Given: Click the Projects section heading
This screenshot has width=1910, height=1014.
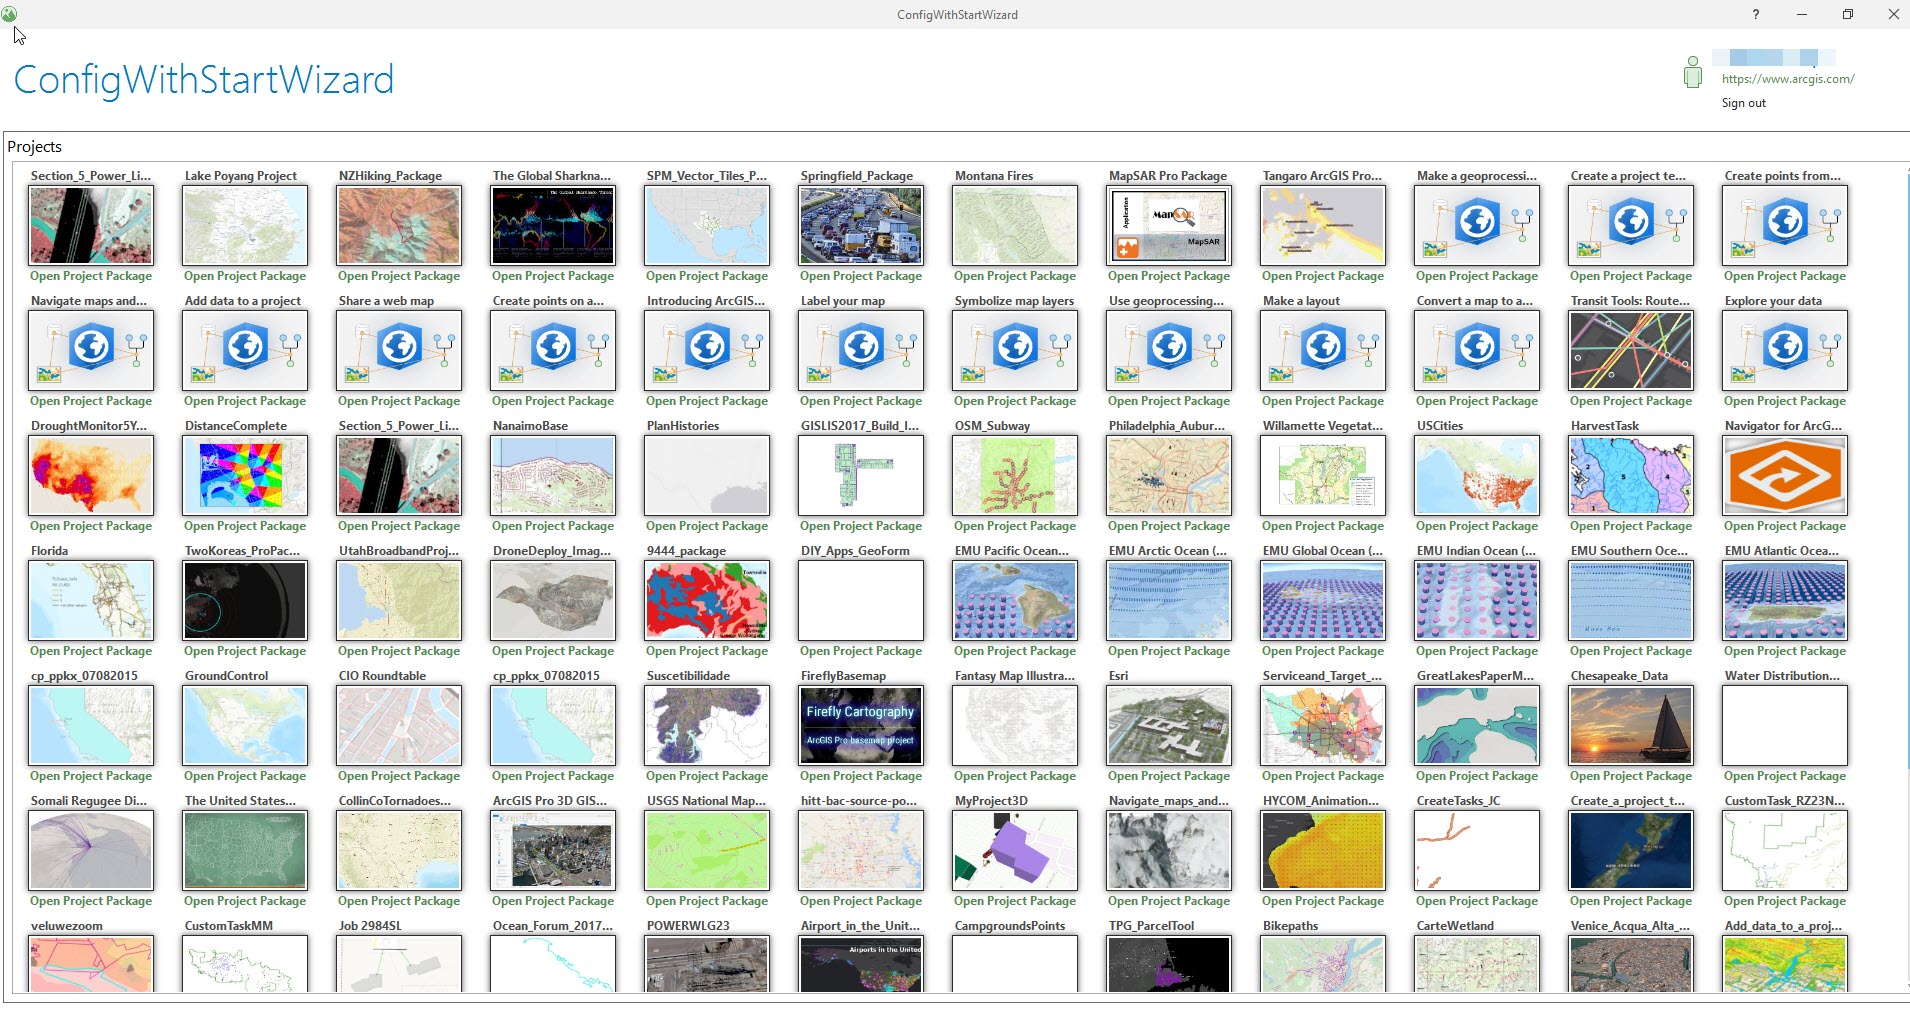Looking at the screenshot, I should (x=35, y=147).
